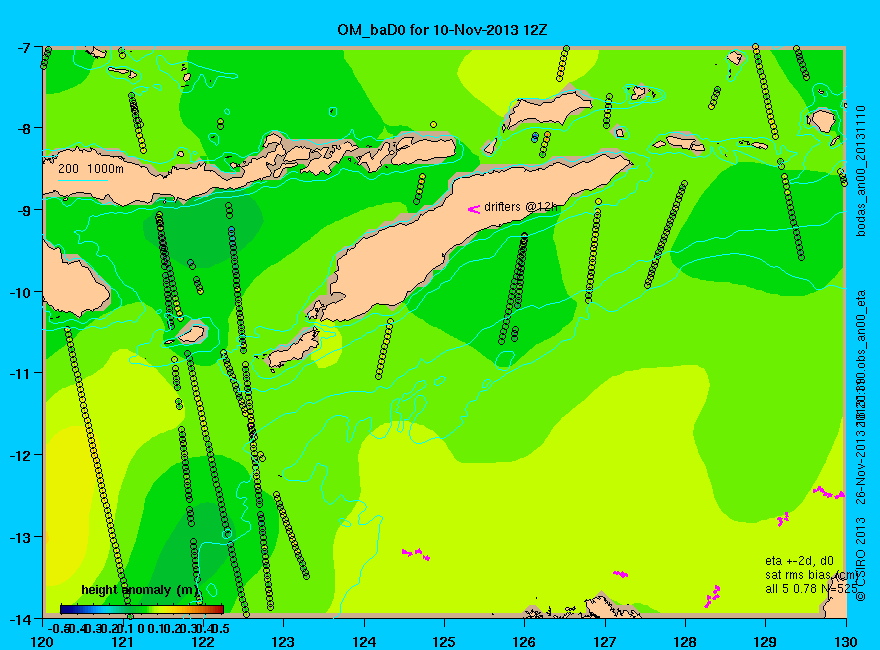
Task: Click longitude axis label "127"
Action: [605, 641]
